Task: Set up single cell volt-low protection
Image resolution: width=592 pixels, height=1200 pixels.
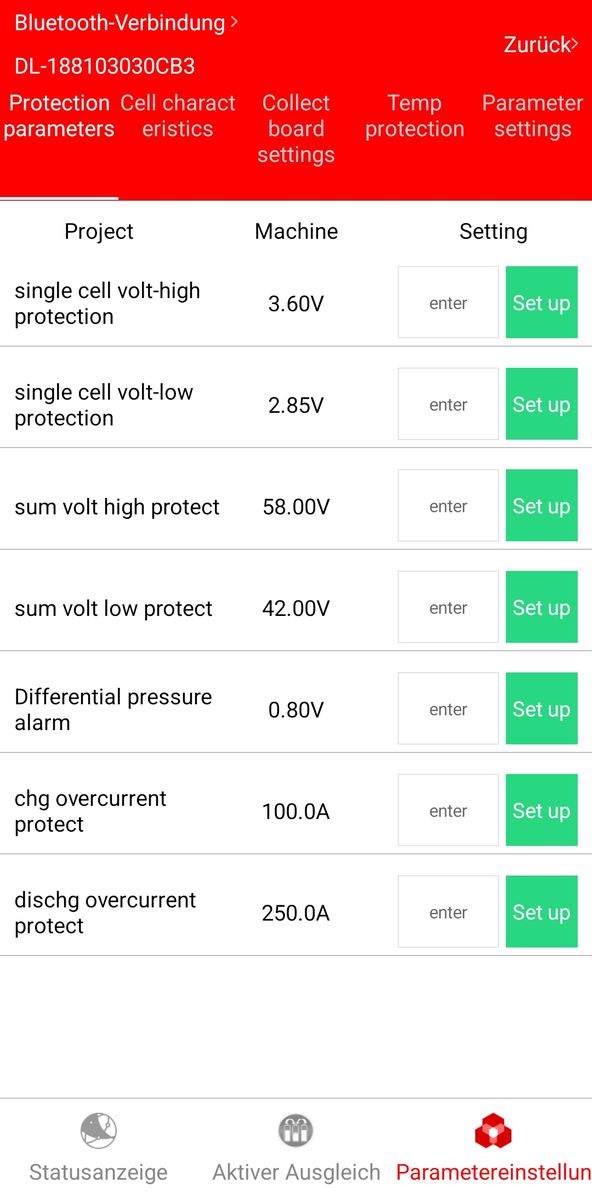Action: tap(541, 404)
